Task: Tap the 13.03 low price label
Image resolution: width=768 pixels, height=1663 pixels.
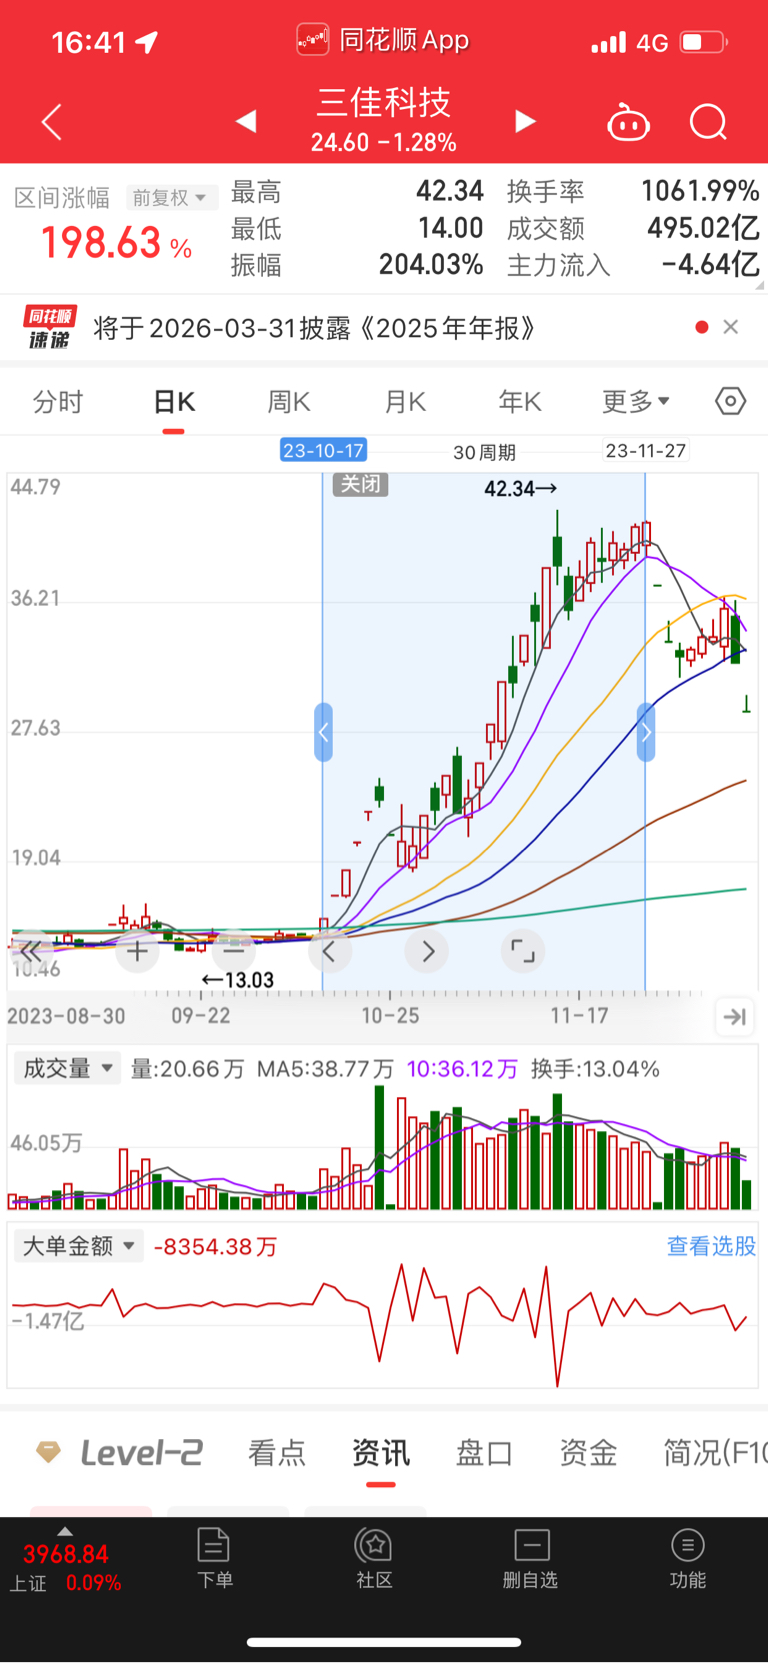Action: coord(238,980)
